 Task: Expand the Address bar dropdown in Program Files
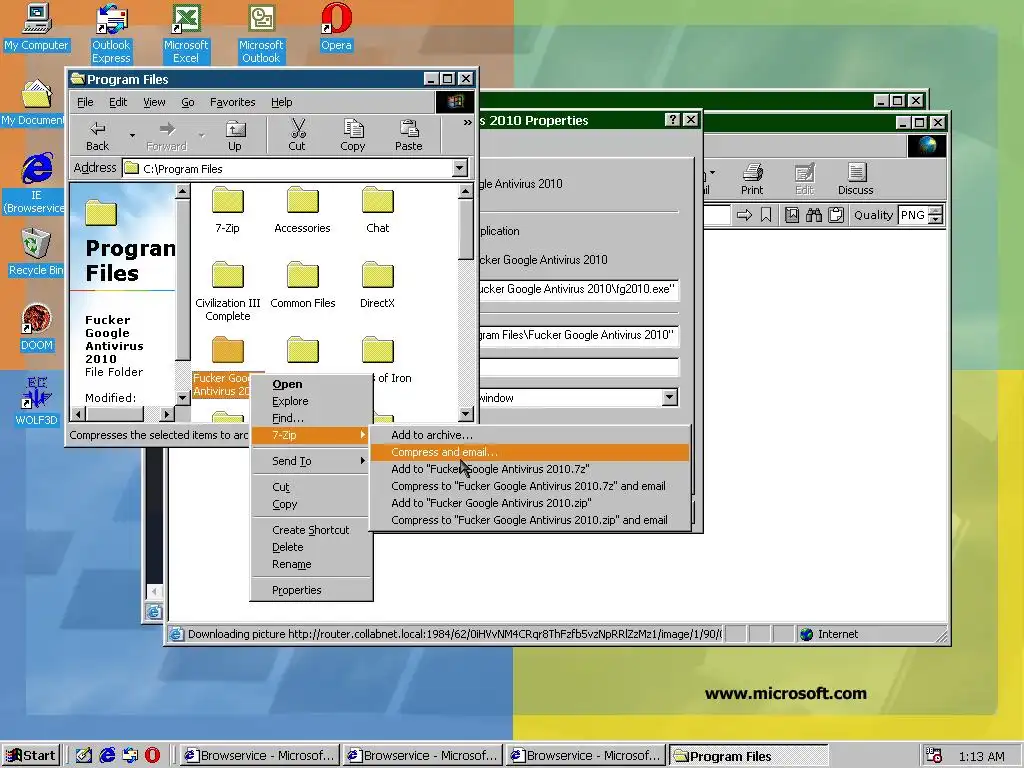click(x=460, y=168)
